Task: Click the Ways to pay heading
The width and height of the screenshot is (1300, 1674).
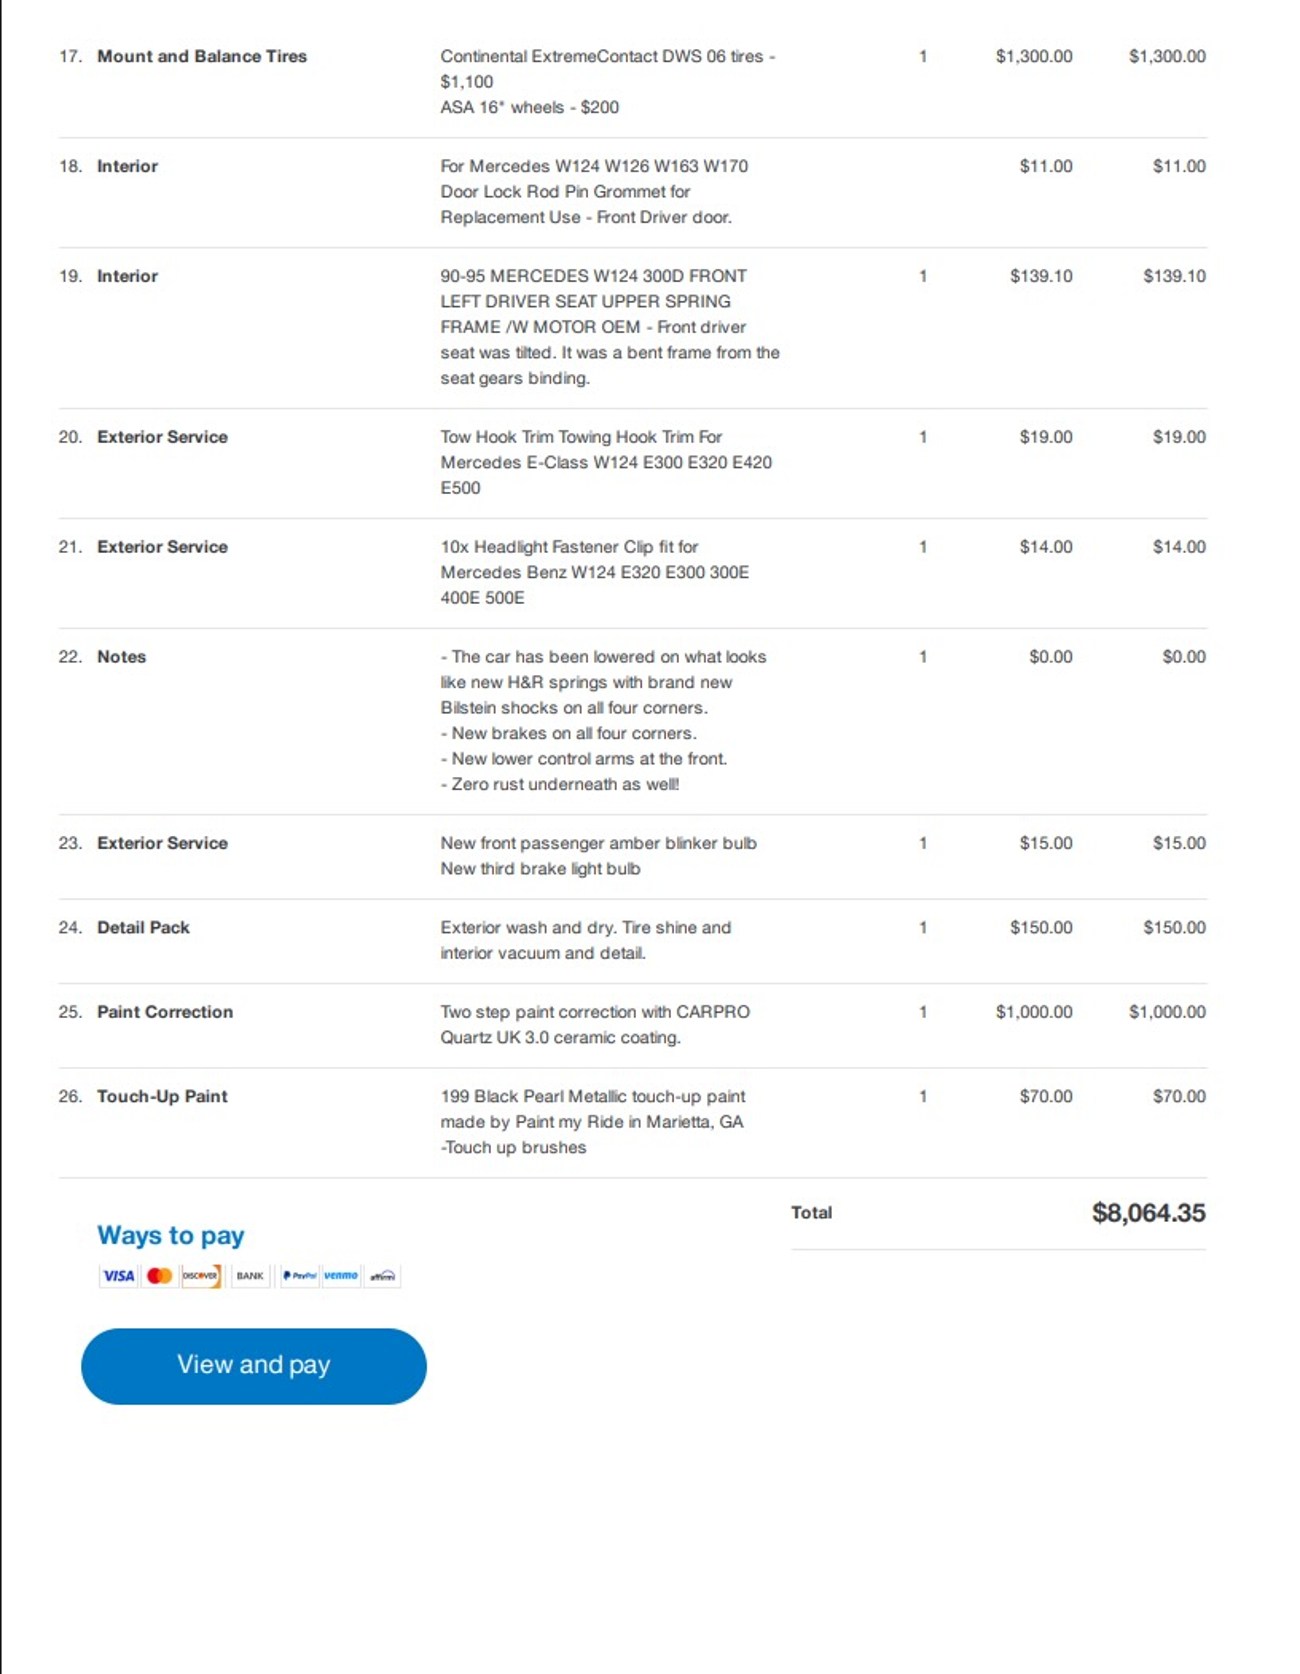Action: (x=170, y=1236)
